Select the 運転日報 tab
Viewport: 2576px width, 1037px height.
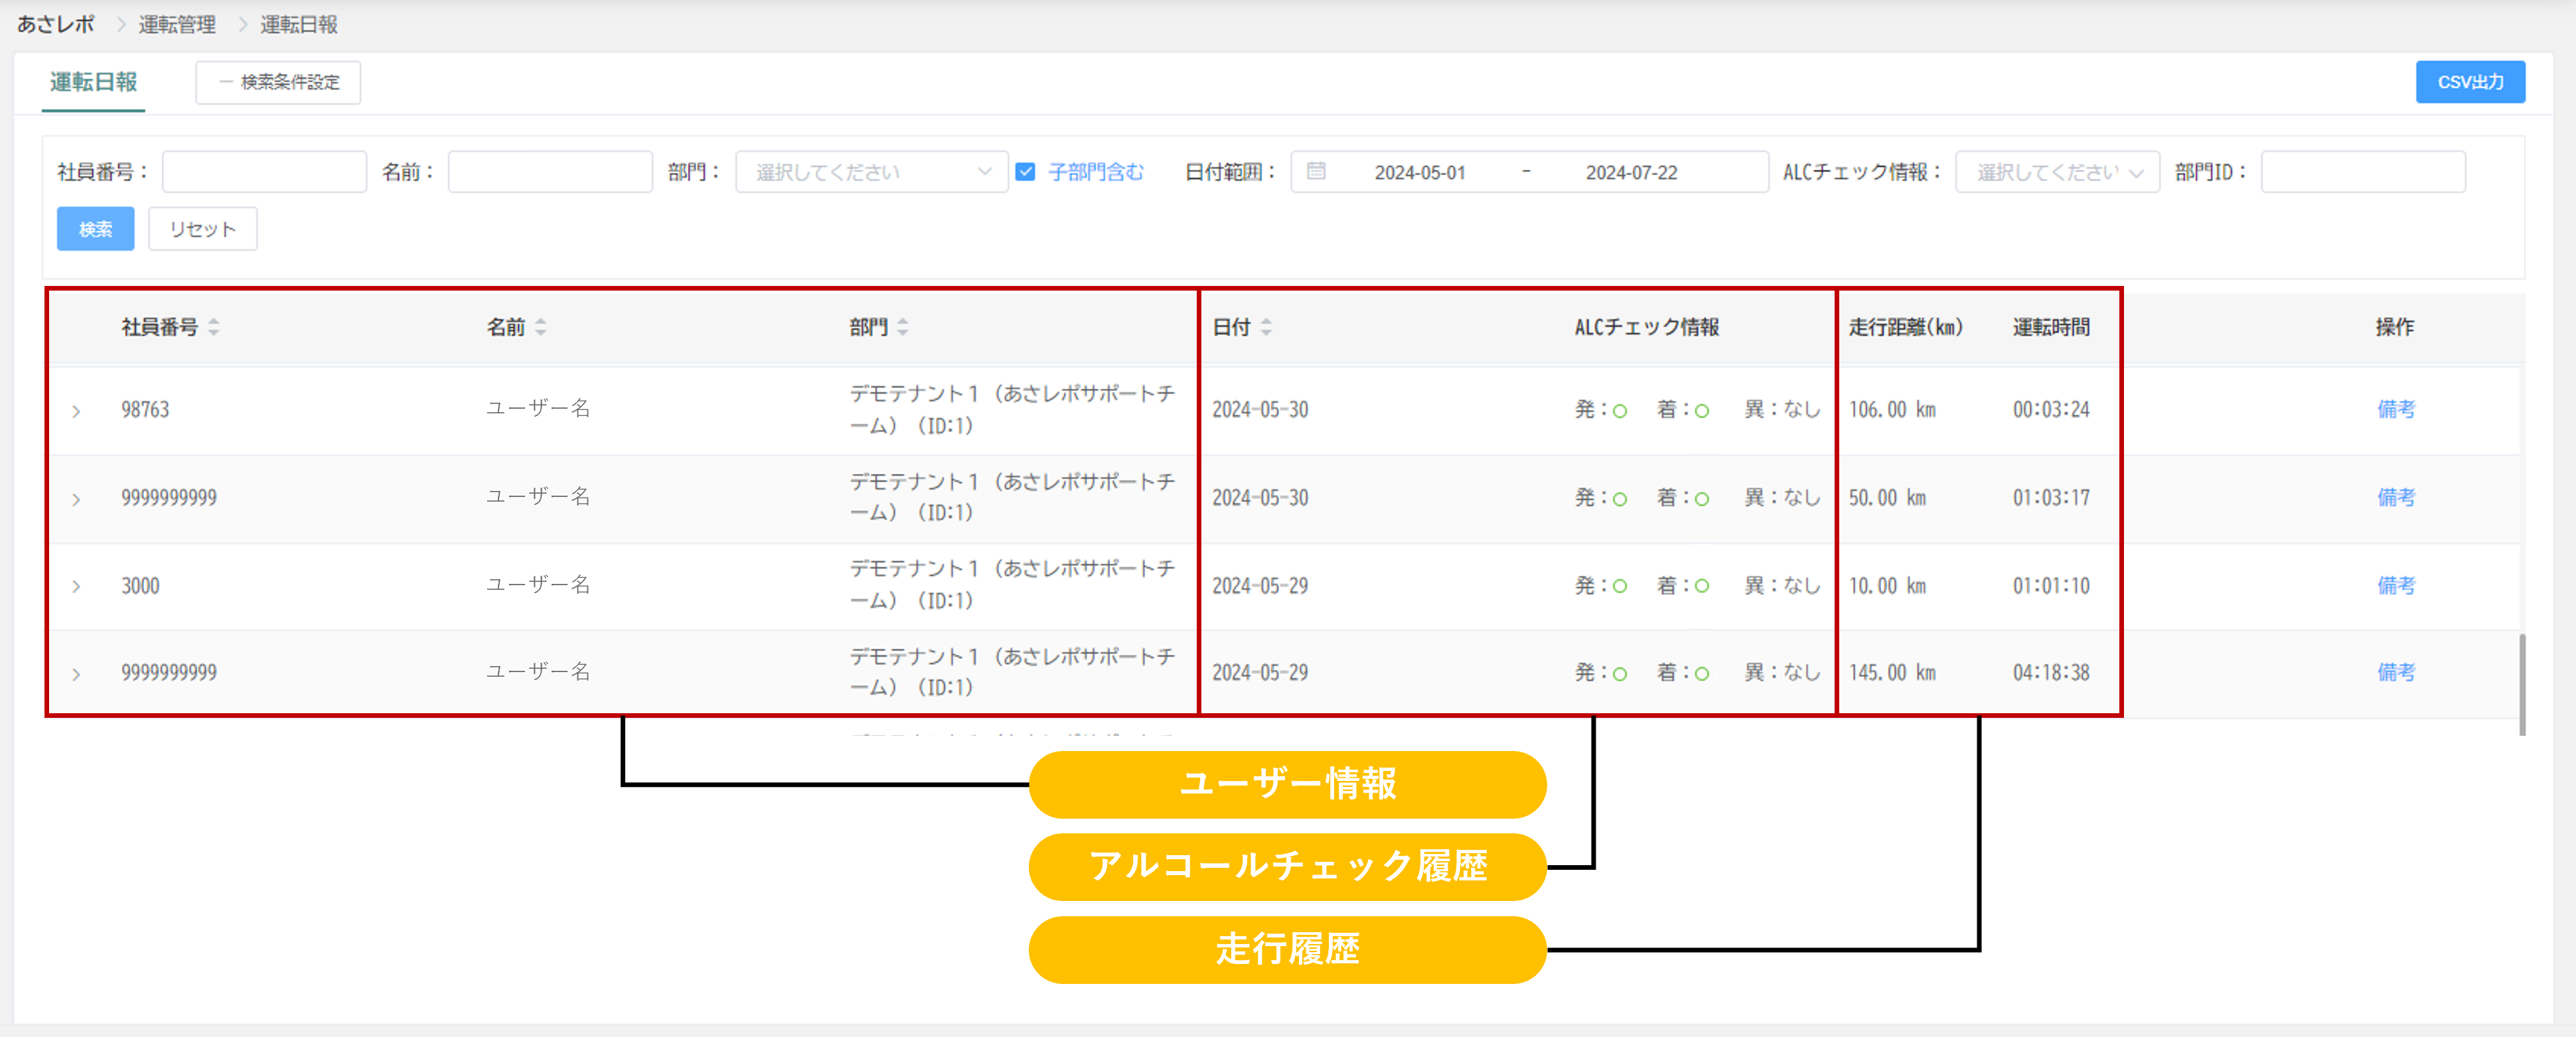94,82
